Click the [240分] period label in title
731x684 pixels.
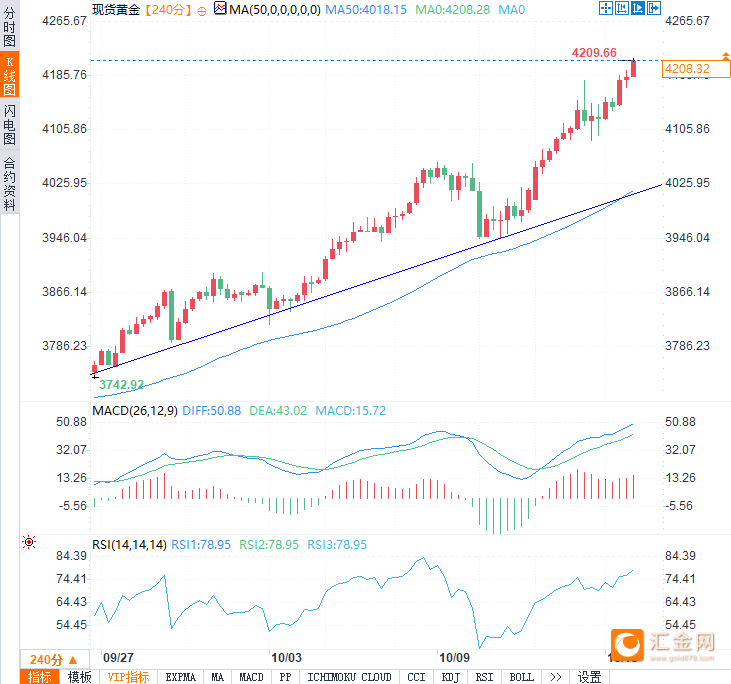coord(168,10)
